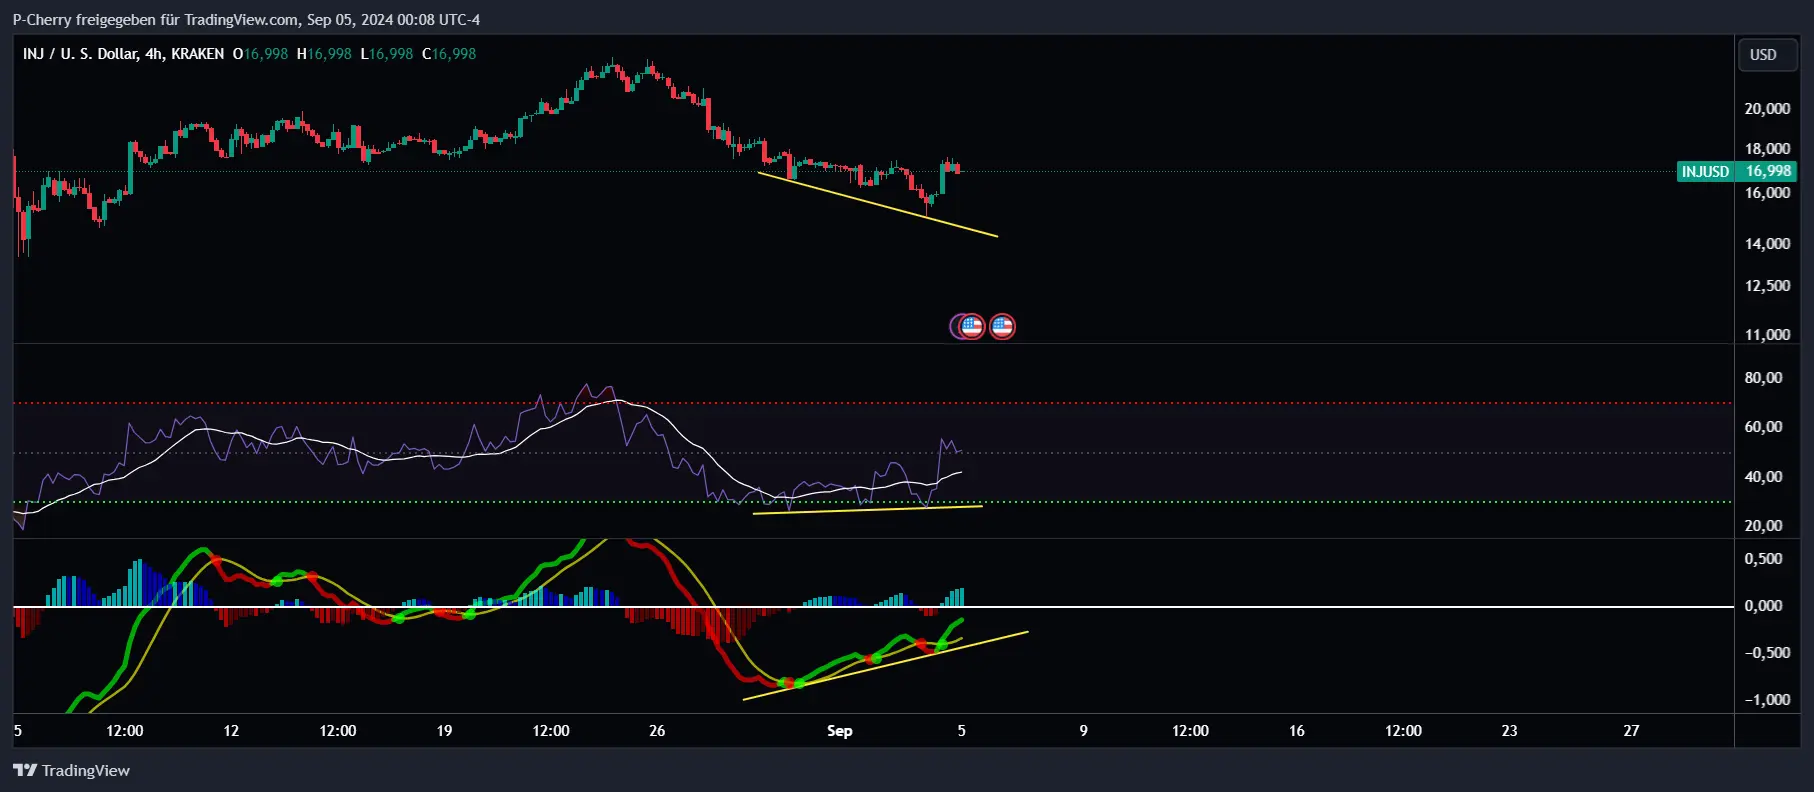Click the open value O16,998
This screenshot has height=792, width=1814.
[260, 54]
